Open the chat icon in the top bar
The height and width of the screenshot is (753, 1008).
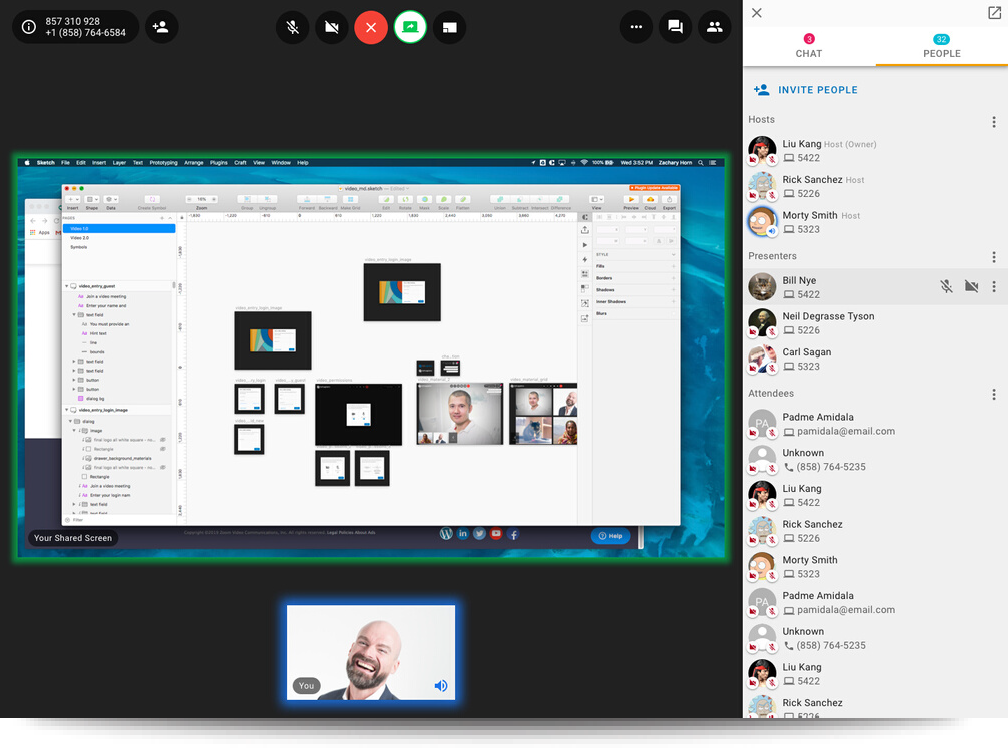point(675,27)
